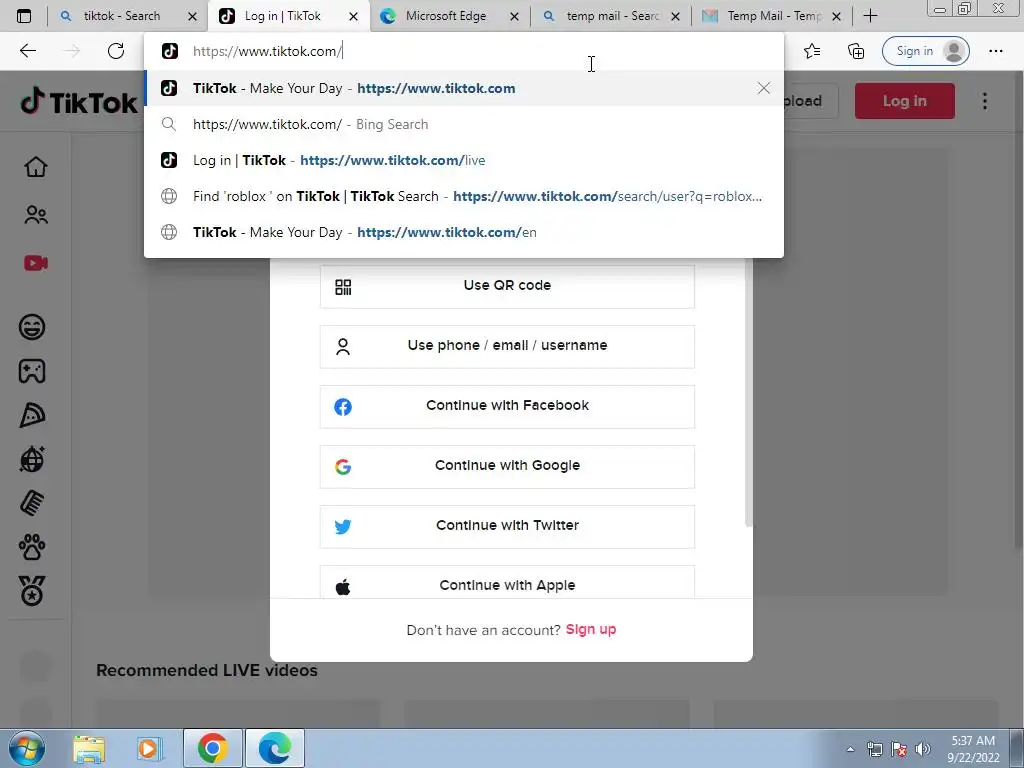Click Continue with Facebook
Screen dimensions: 1024x768
pyautogui.click(x=507, y=406)
